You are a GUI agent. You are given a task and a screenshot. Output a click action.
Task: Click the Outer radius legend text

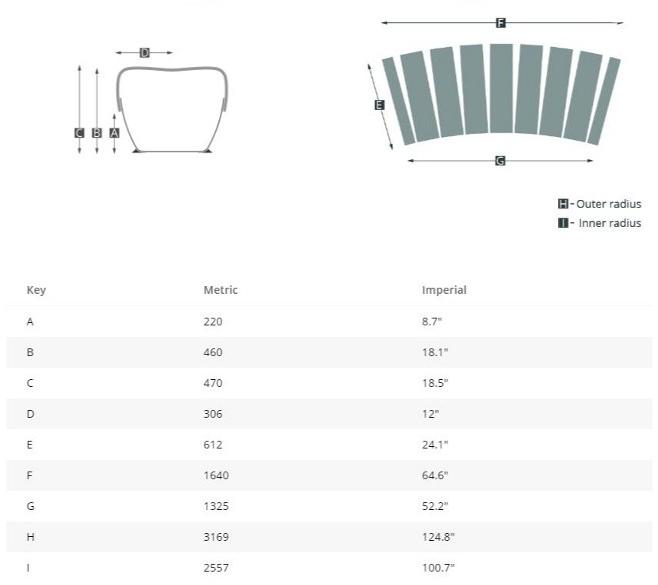(x=609, y=204)
